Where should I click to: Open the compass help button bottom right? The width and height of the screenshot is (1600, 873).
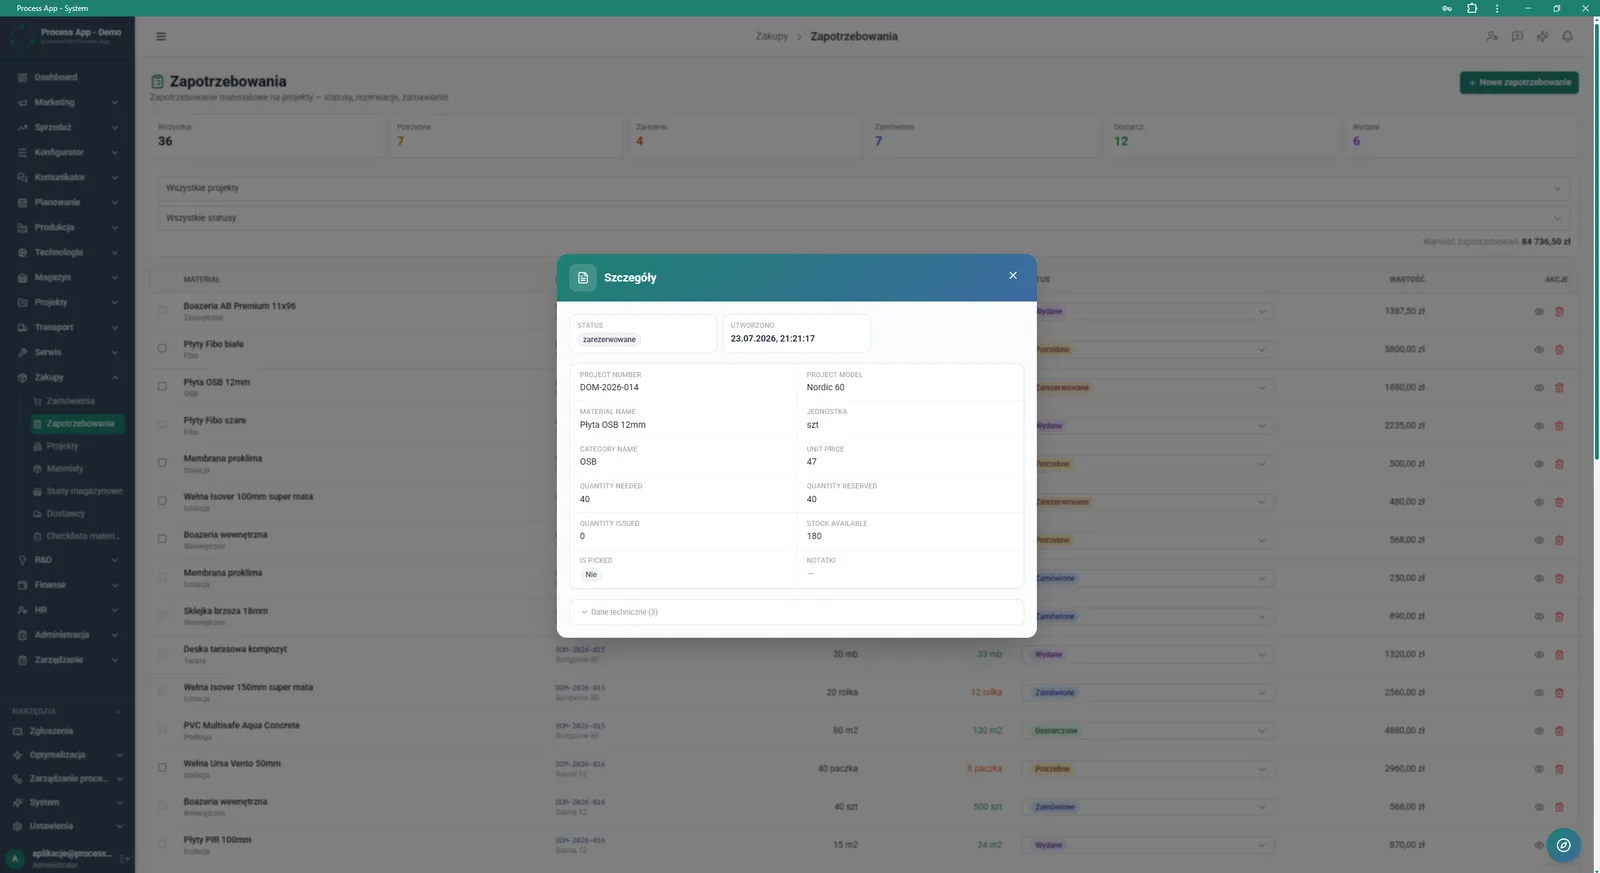point(1563,845)
